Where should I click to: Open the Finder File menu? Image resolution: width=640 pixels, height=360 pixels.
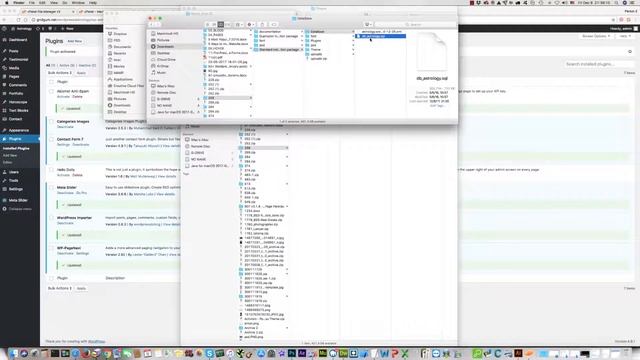tap(31, 3)
